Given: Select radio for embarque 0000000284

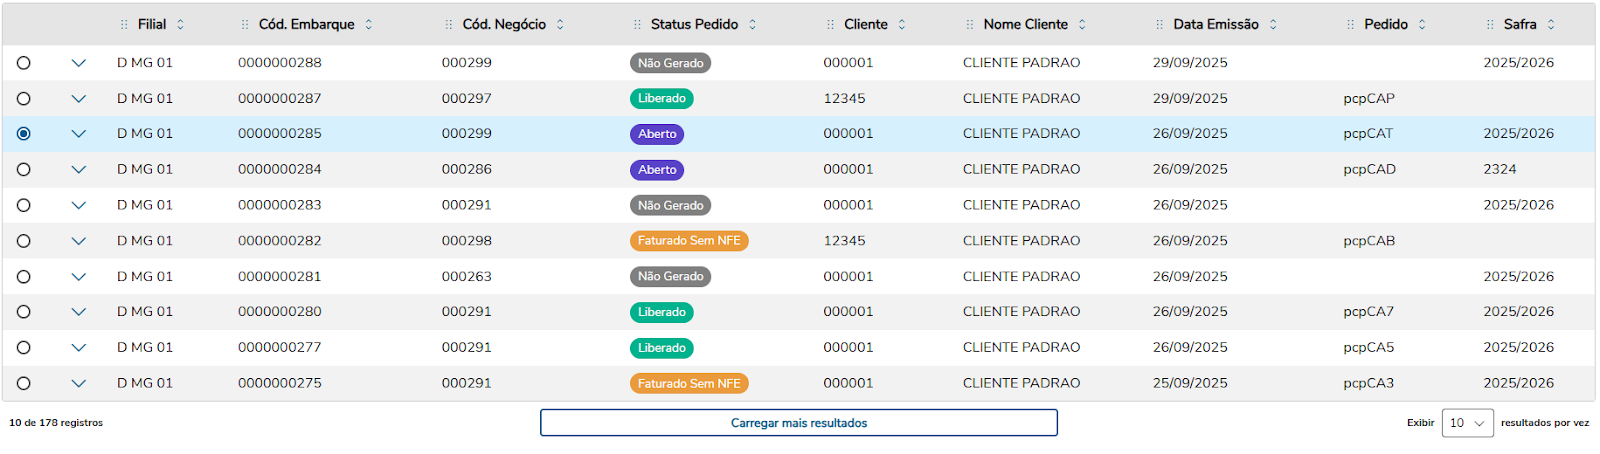Looking at the screenshot, I should [24, 170].
